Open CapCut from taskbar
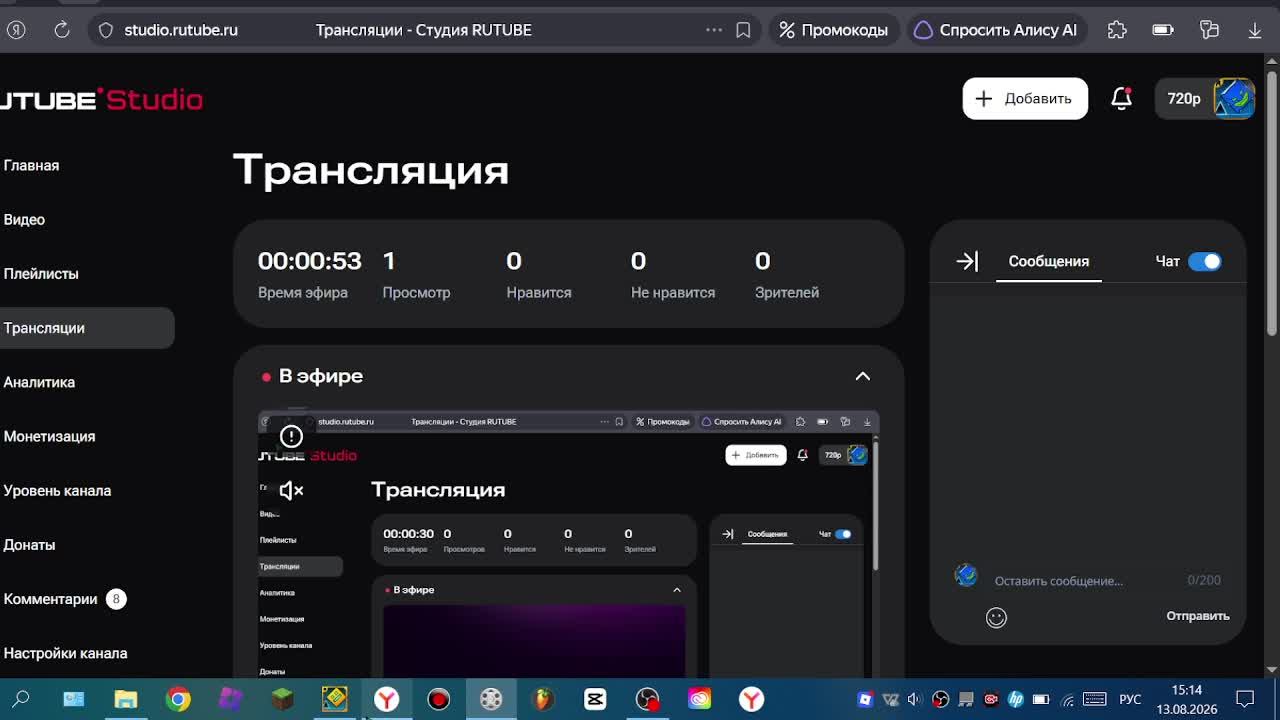 point(595,699)
